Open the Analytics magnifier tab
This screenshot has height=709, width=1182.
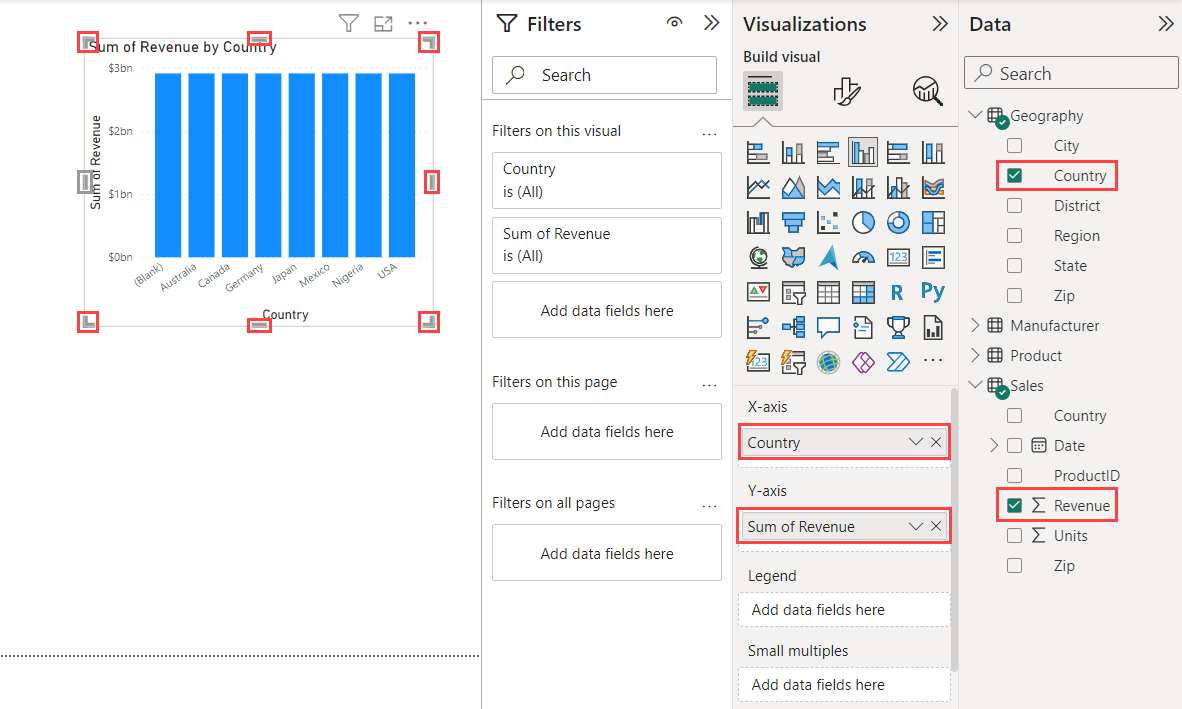(x=927, y=91)
